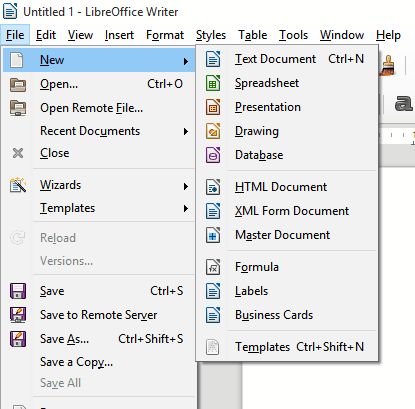The height and width of the screenshot is (409, 415).
Task: Click the yellow Drawing icon
Action: (213, 131)
